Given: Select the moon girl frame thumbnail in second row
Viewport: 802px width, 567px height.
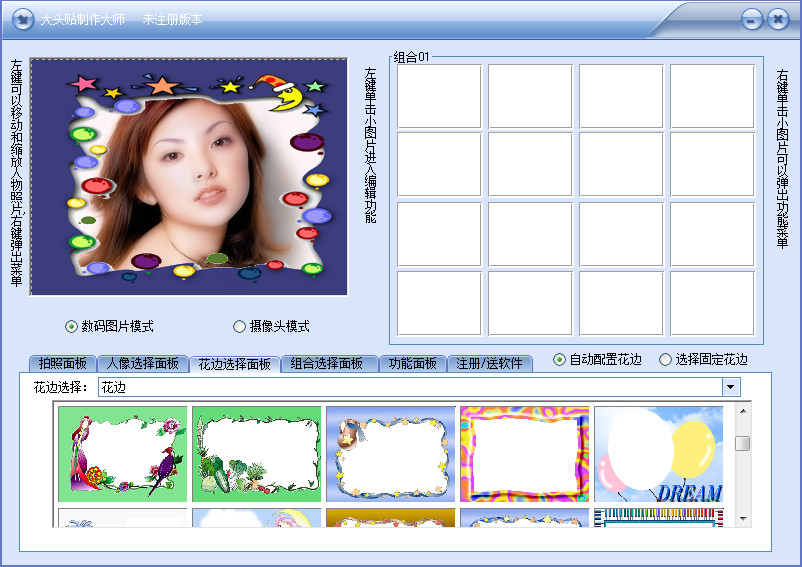Looking at the screenshot, I should 257,517.
